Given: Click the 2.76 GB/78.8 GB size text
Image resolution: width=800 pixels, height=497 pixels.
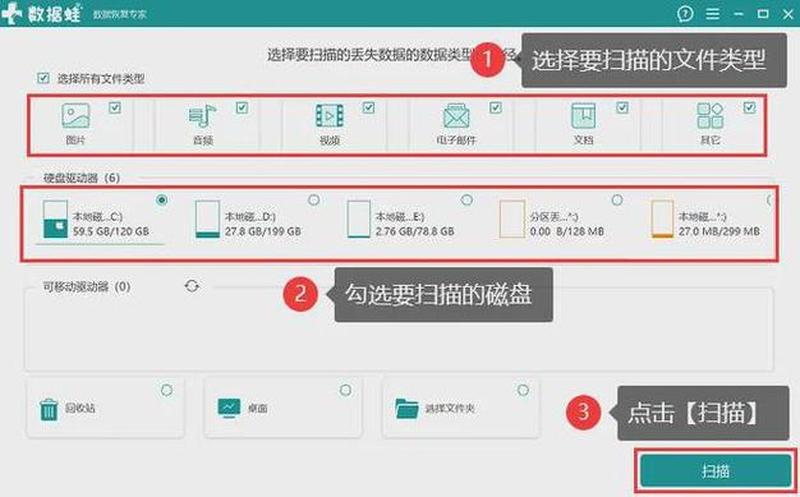Looking at the screenshot, I should (x=415, y=231).
